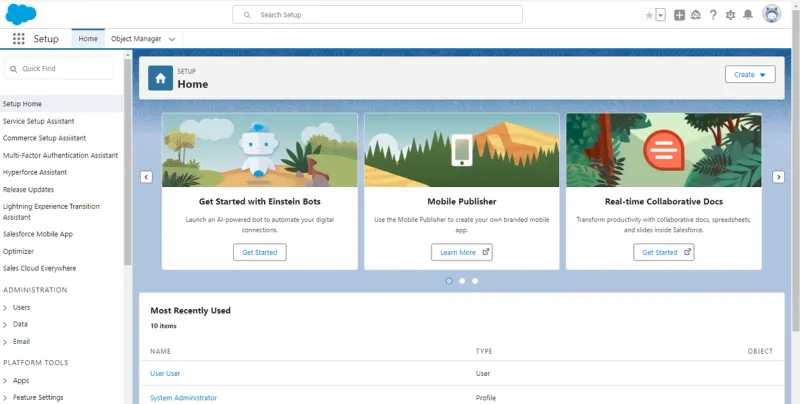Image resolution: width=800 pixels, height=404 pixels.
Task: Open the Create dropdown button
Action: click(x=750, y=74)
